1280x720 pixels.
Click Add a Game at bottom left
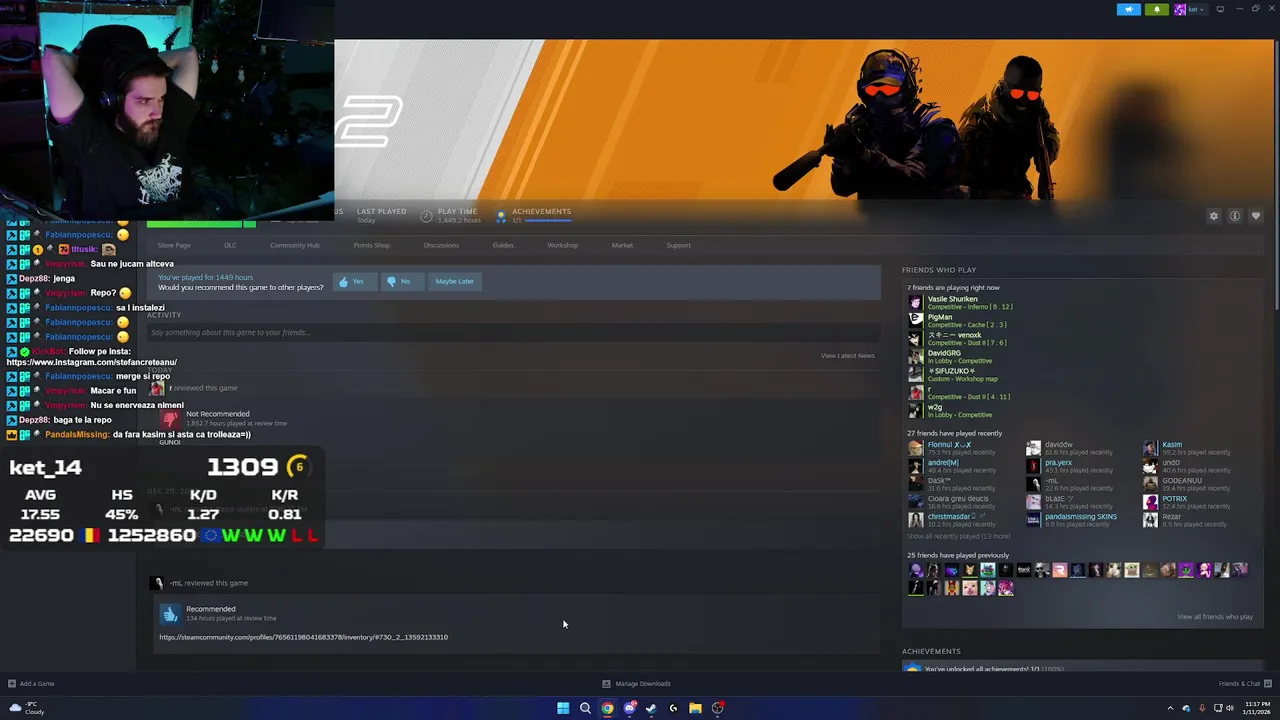coord(31,684)
